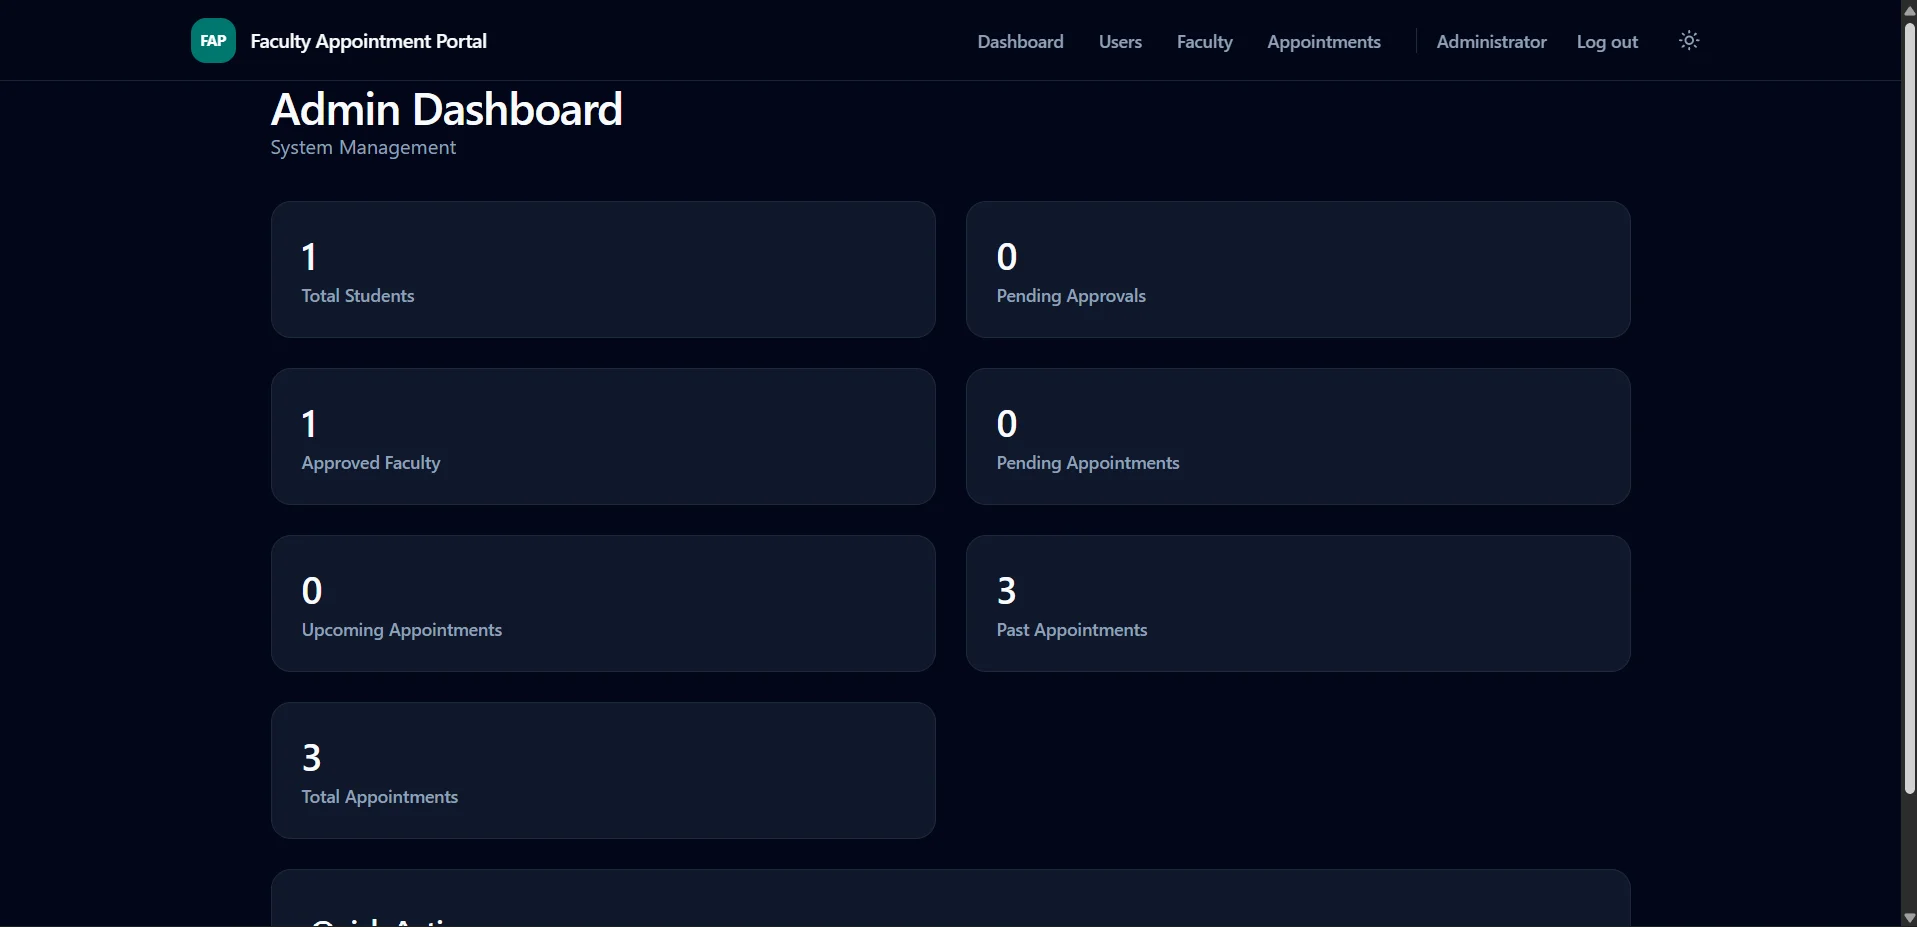The width and height of the screenshot is (1917, 927).
Task: Click the Total Appointments label
Action: coord(380,797)
